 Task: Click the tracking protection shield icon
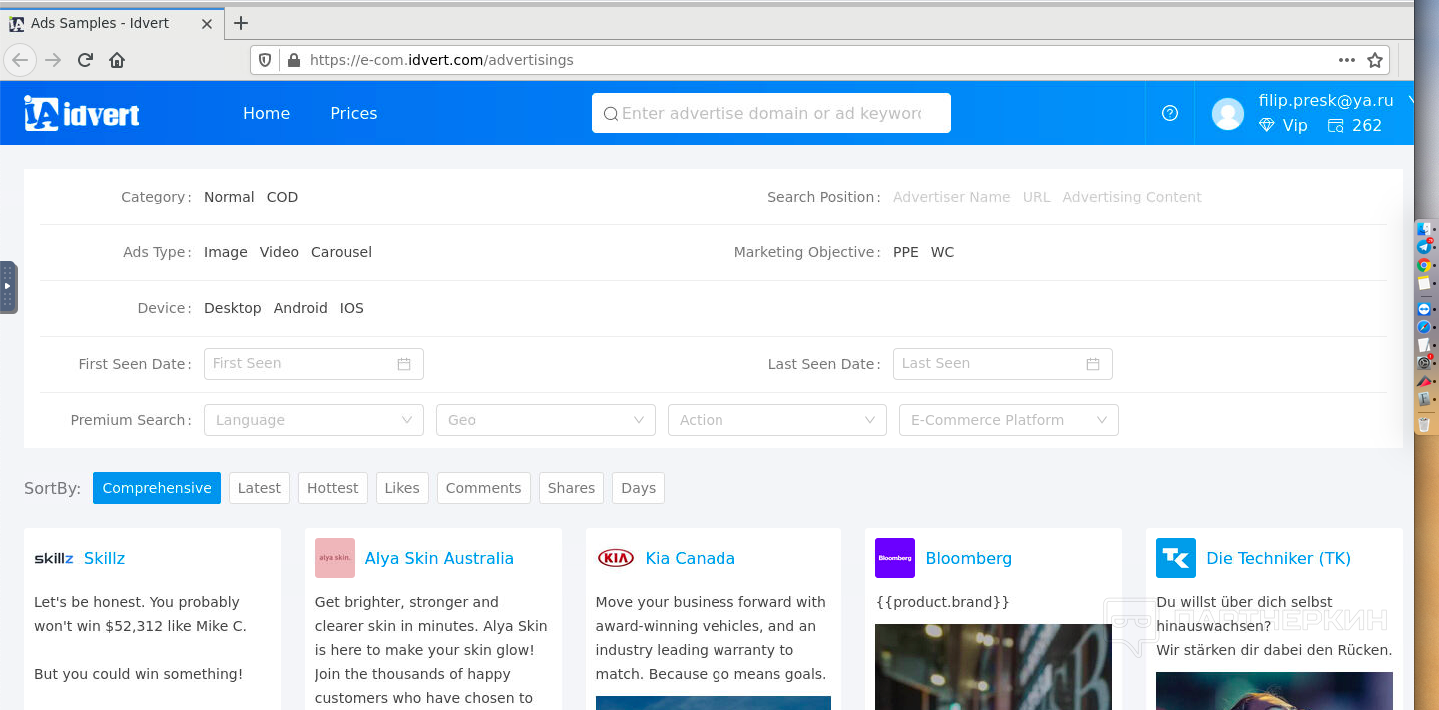pos(265,60)
